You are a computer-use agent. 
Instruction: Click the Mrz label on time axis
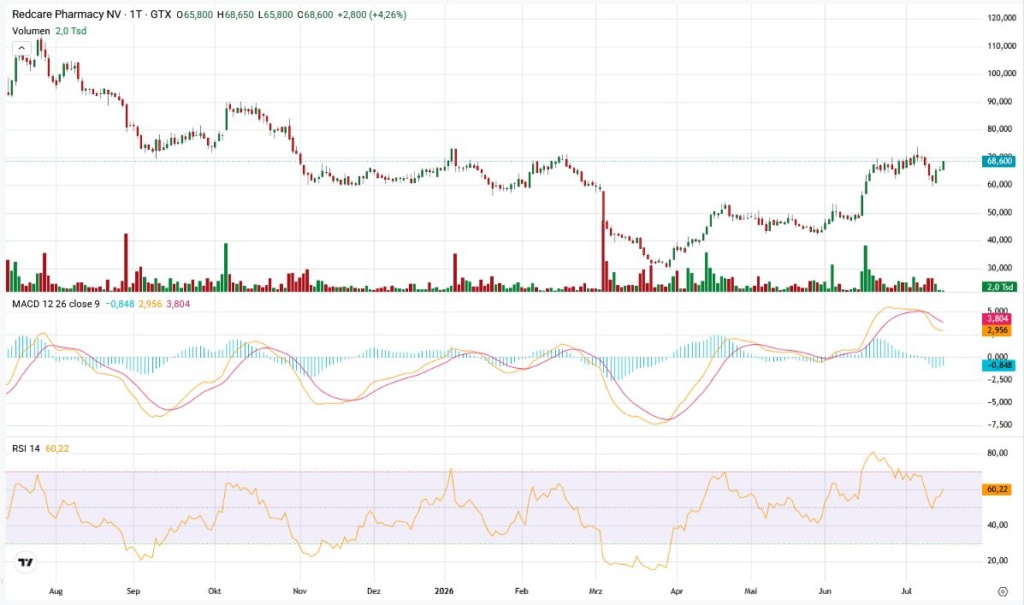[x=596, y=591]
